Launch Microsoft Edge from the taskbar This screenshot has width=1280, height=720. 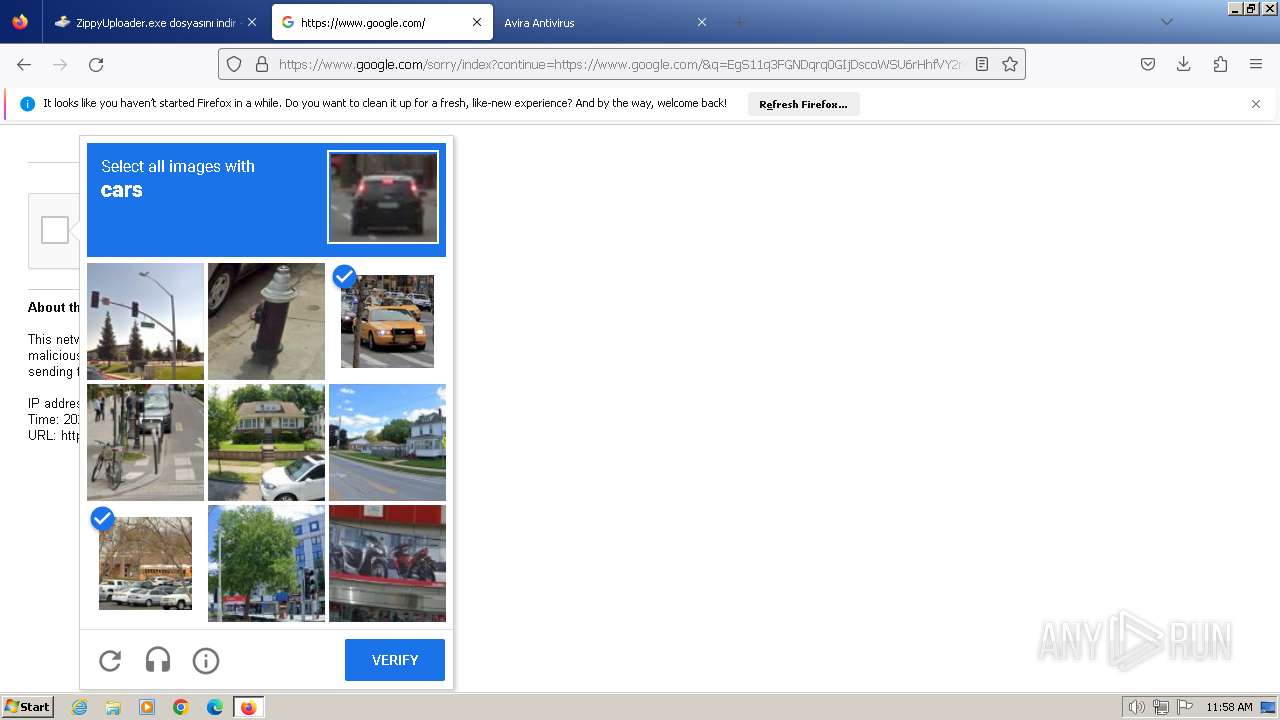(x=215, y=707)
